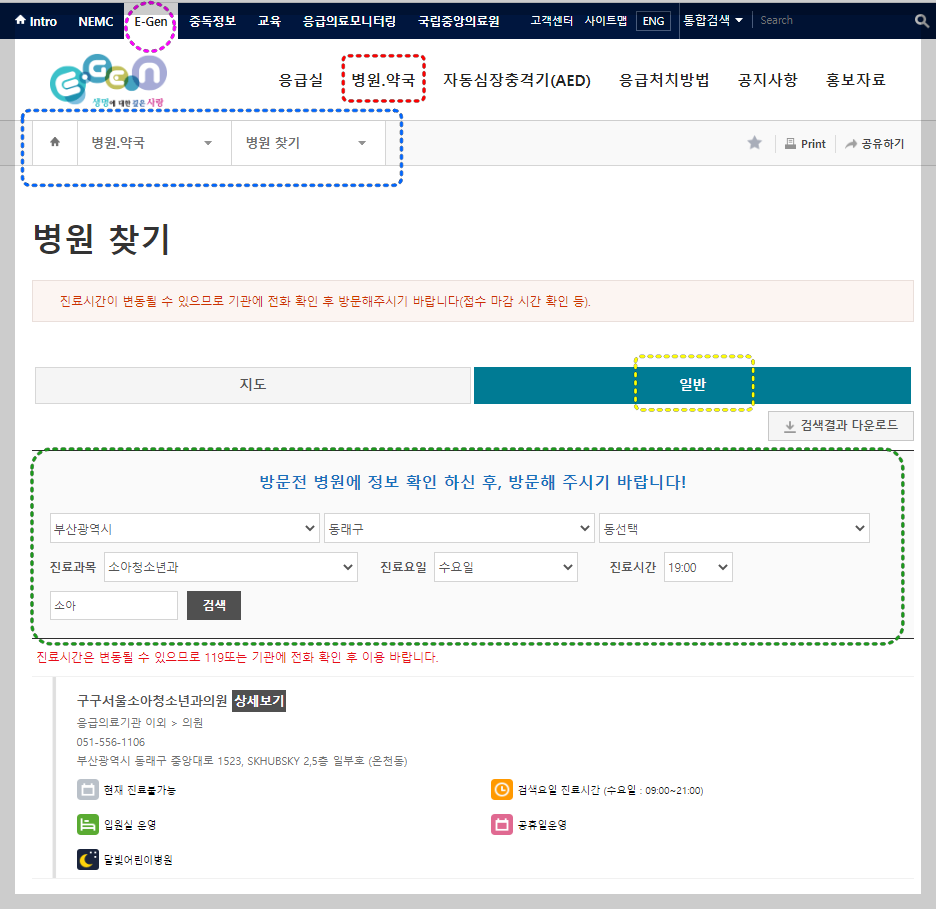This screenshot has width=936, height=909.
Task: Select 중독정보 from the top navigation
Action: 211,19
